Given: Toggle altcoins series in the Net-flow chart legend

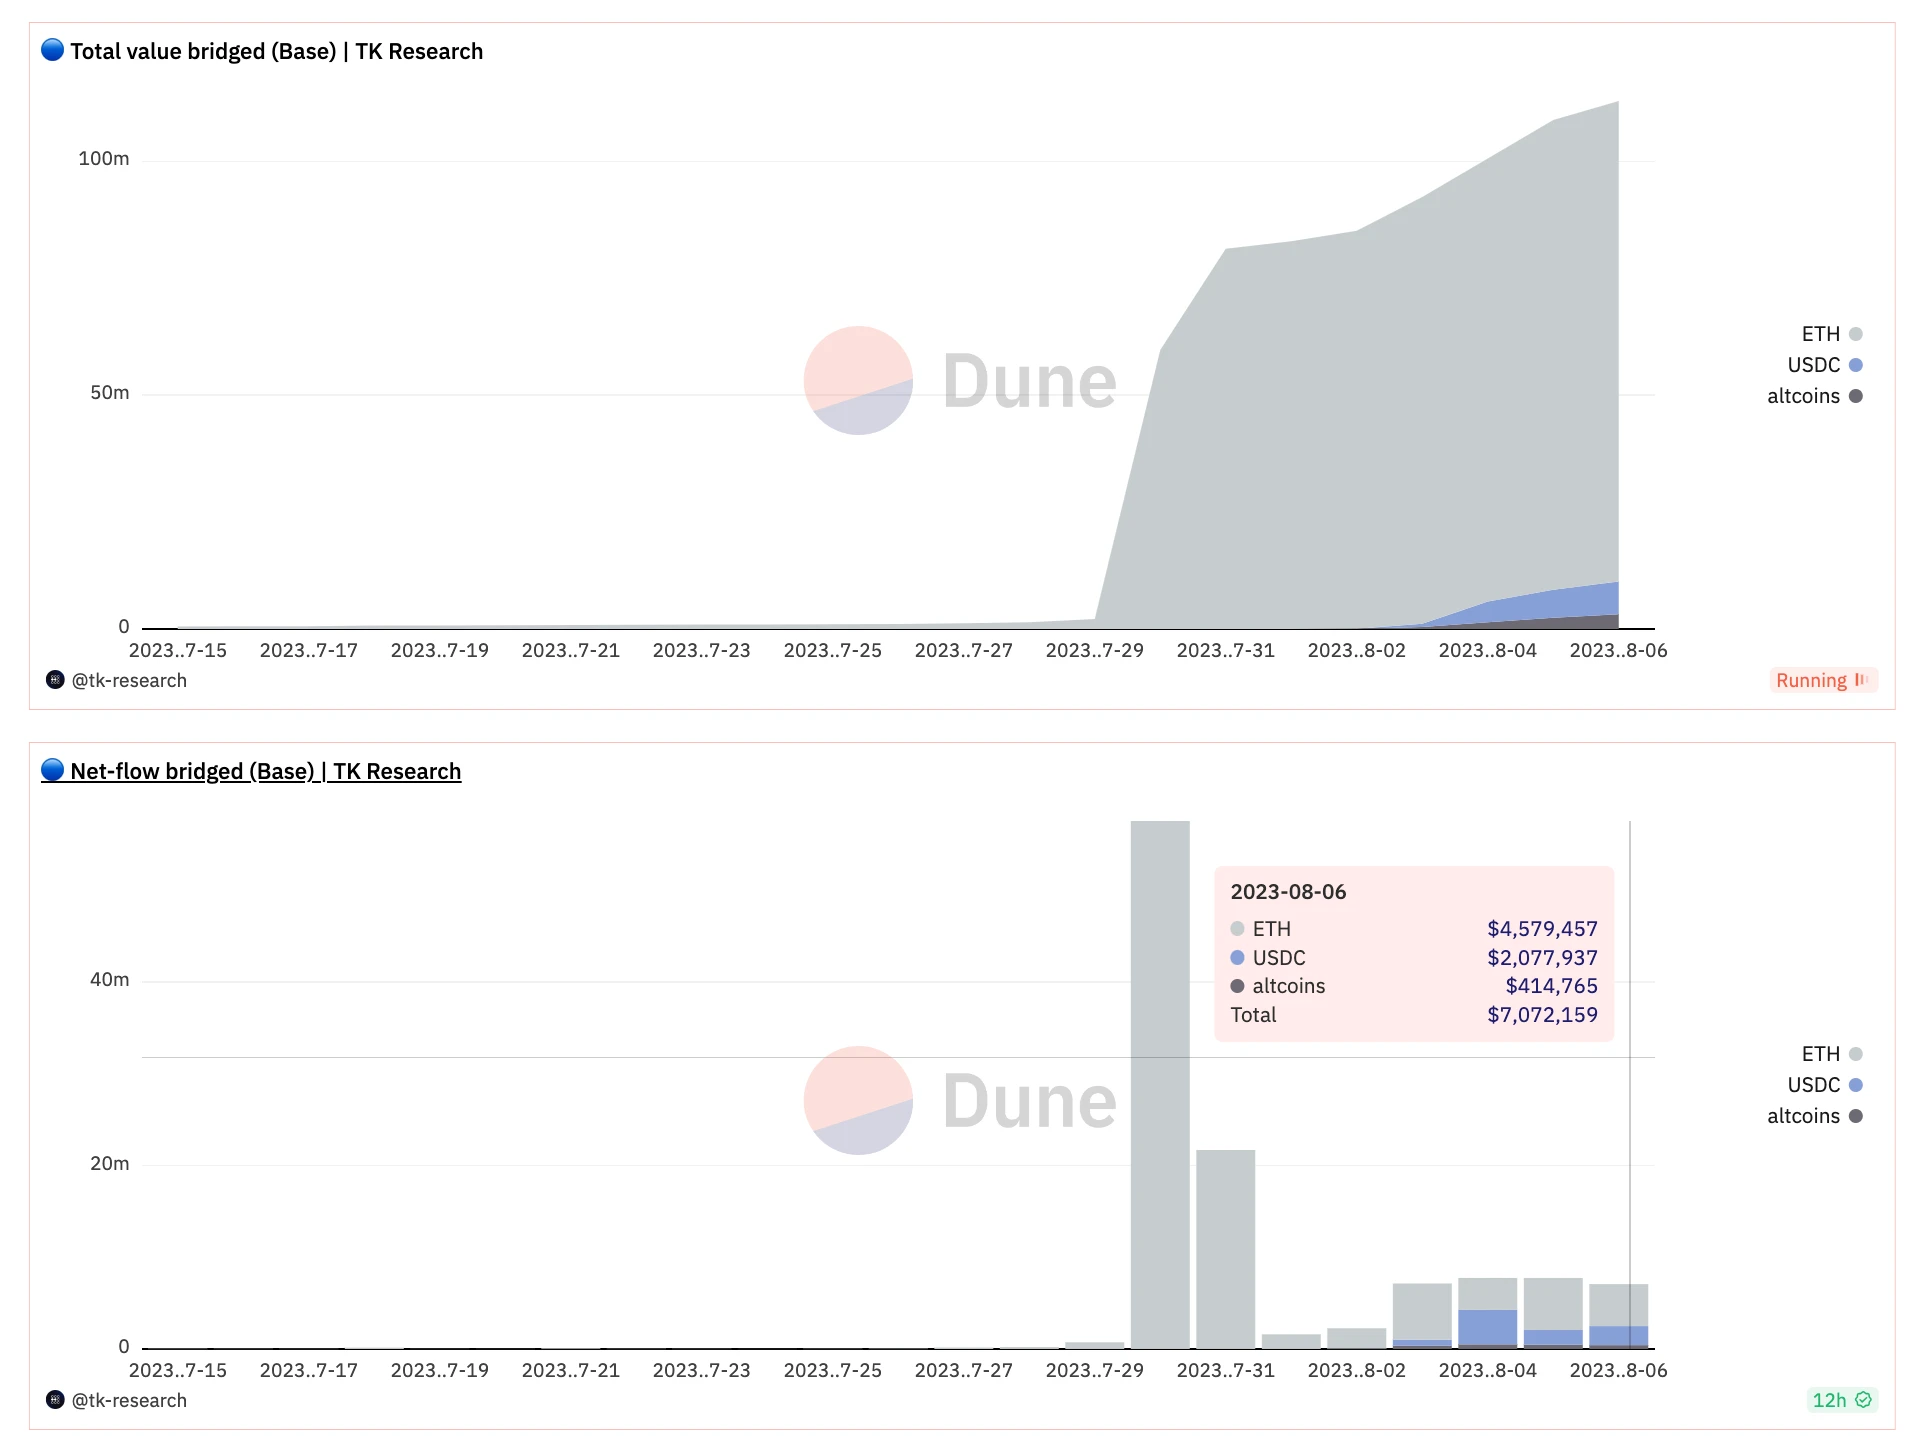Looking at the screenshot, I should [x=1814, y=1116].
